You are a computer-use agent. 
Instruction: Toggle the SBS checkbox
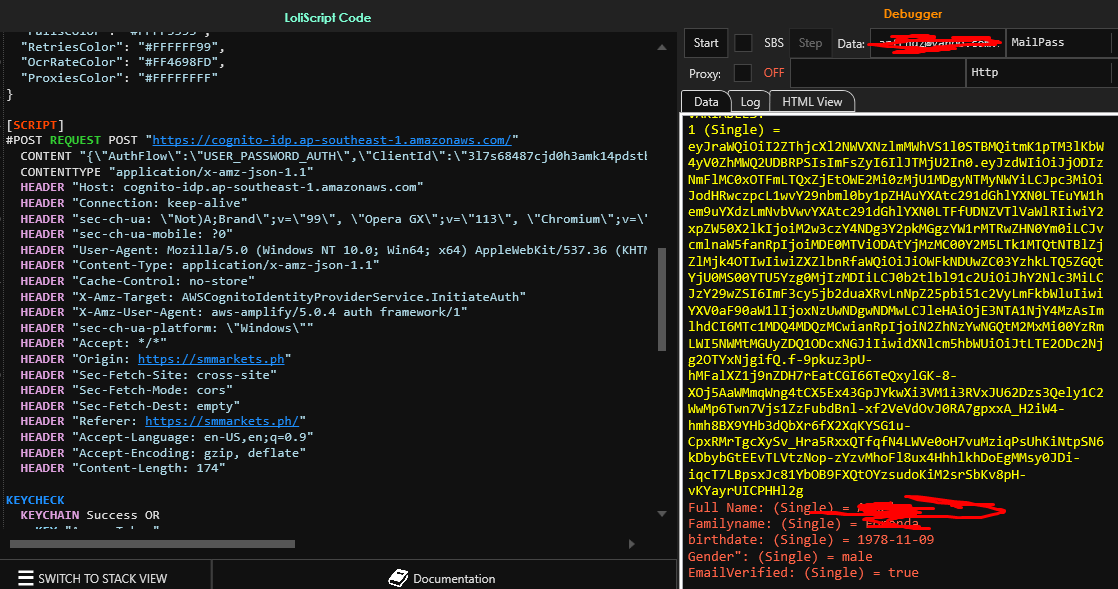tap(743, 43)
